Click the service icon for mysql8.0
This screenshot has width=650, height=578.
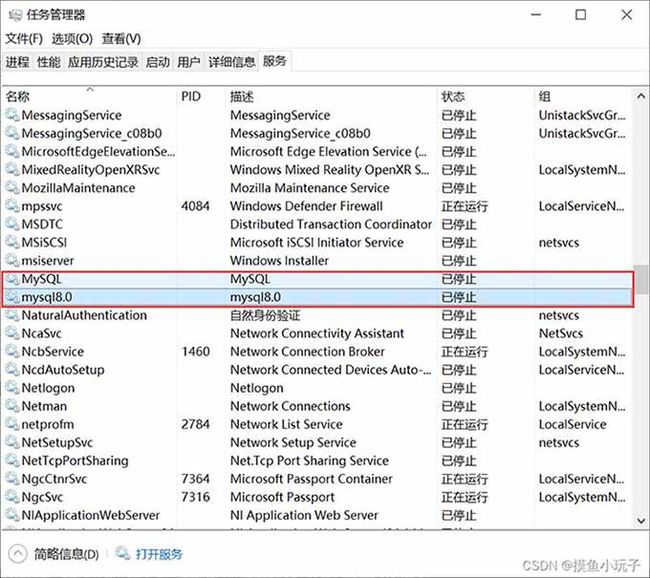12,297
